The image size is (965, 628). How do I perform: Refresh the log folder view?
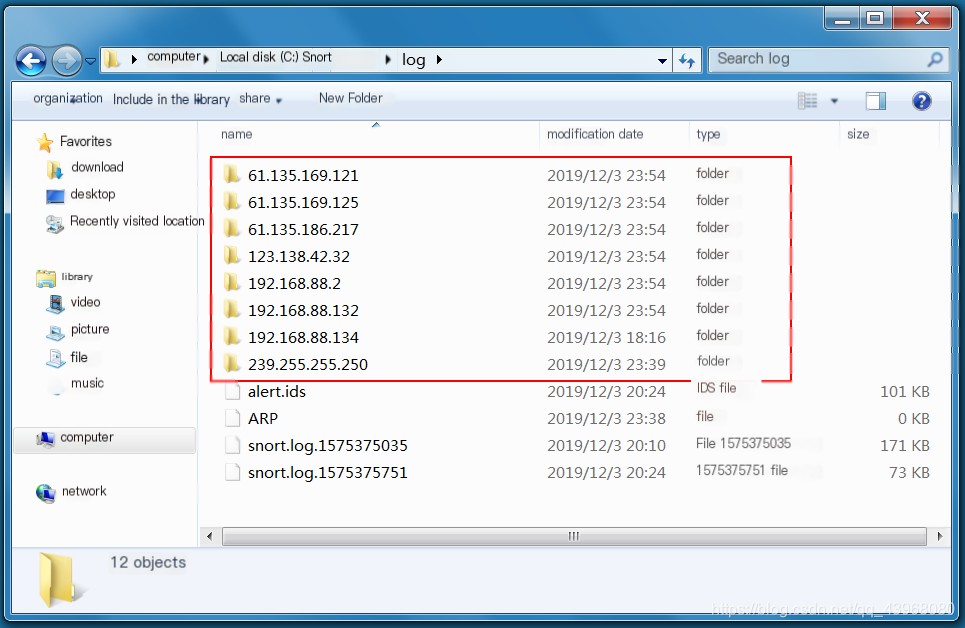coord(687,60)
